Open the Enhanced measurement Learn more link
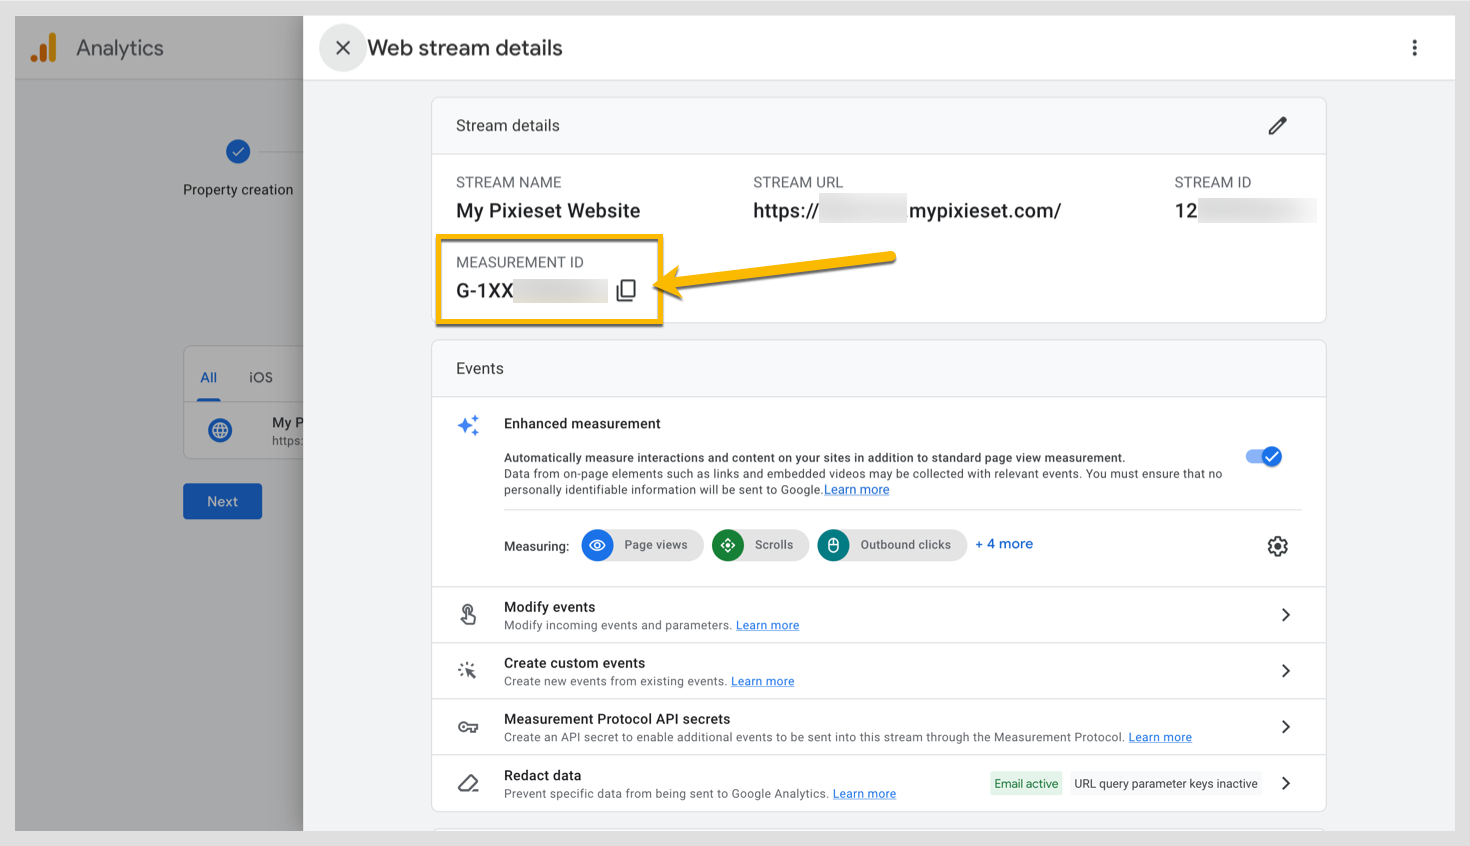The image size is (1470, 846). [856, 489]
